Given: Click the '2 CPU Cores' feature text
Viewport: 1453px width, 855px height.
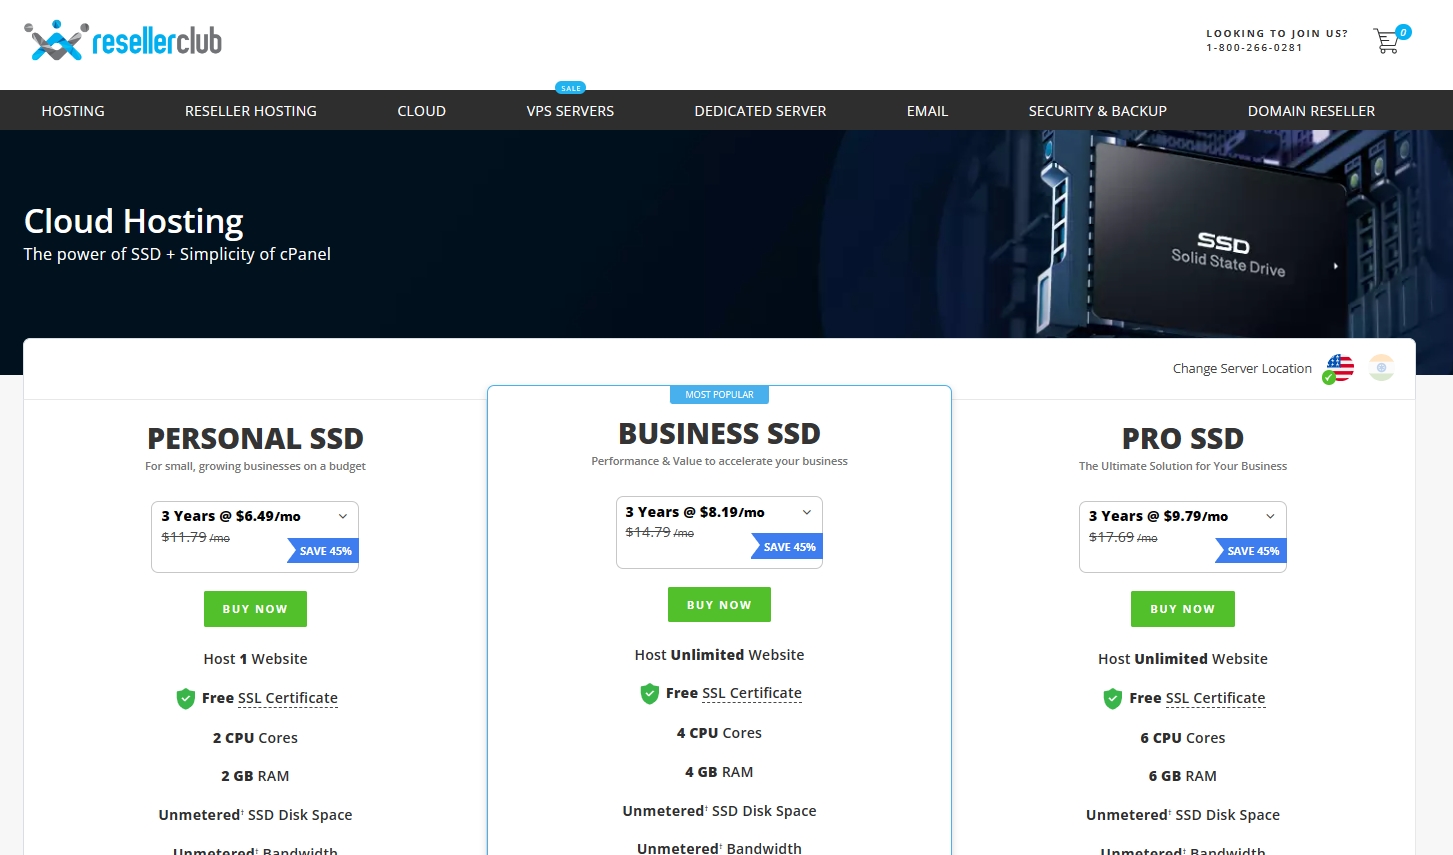Looking at the screenshot, I should pyautogui.click(x=255, y=738).
